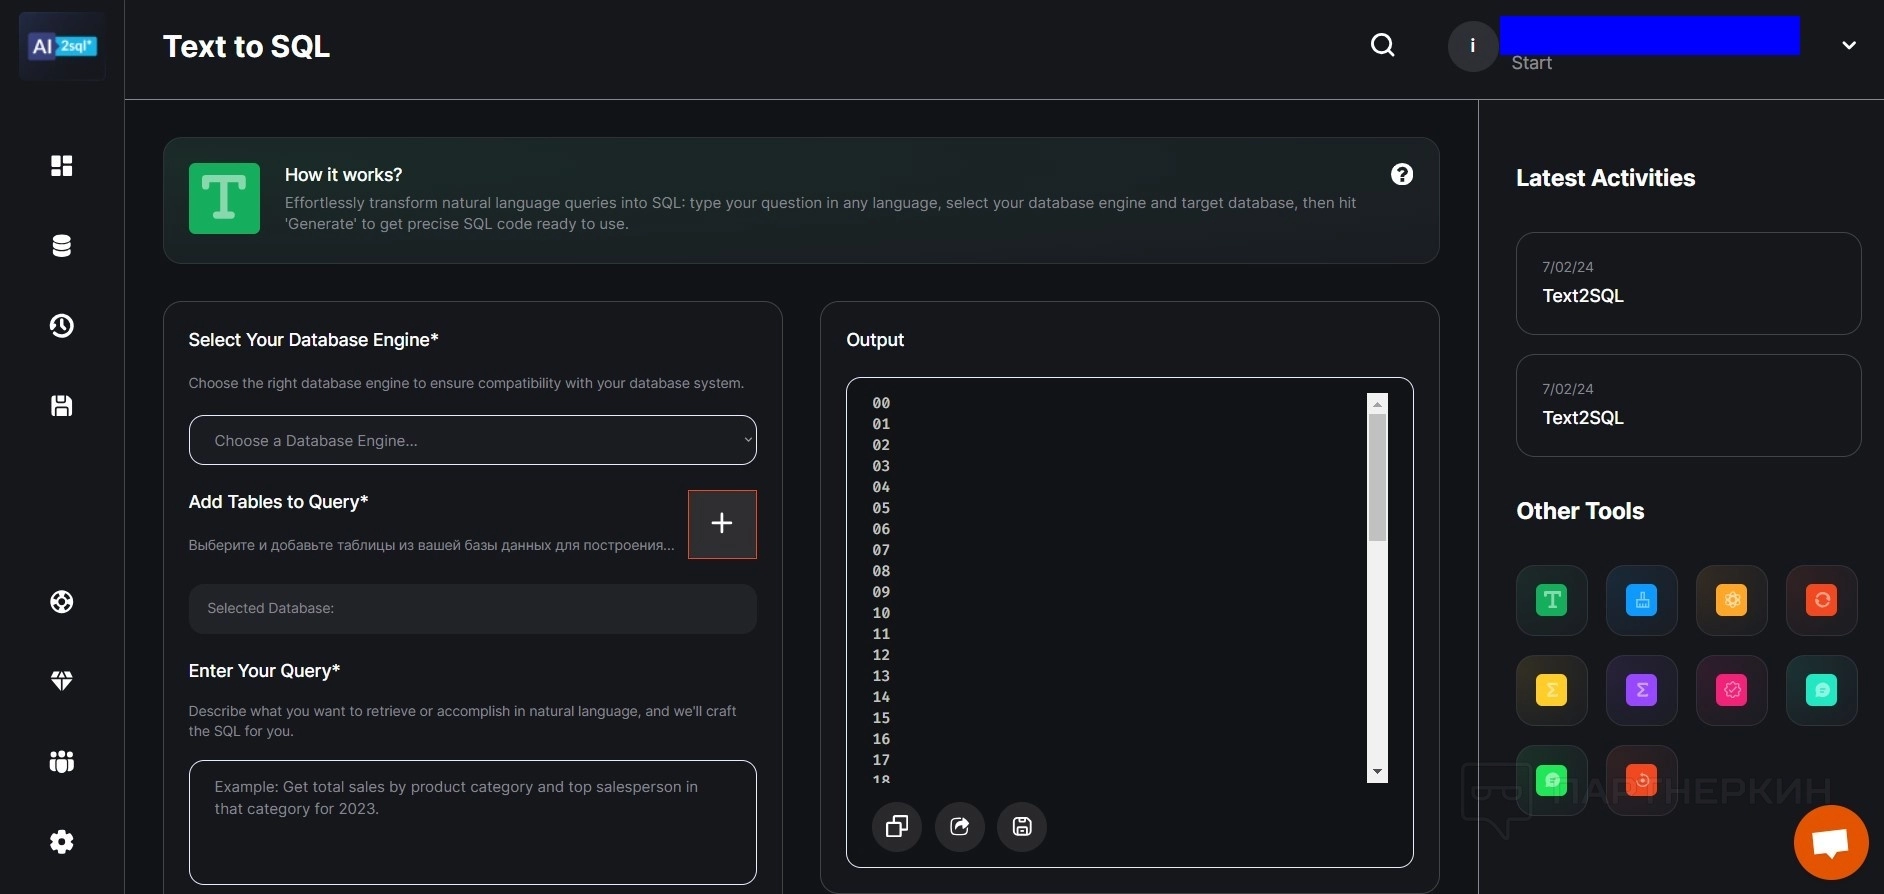Click the output scrollbar down arrow
This screenshot has width=1884, height=894.
(1378, 772)
